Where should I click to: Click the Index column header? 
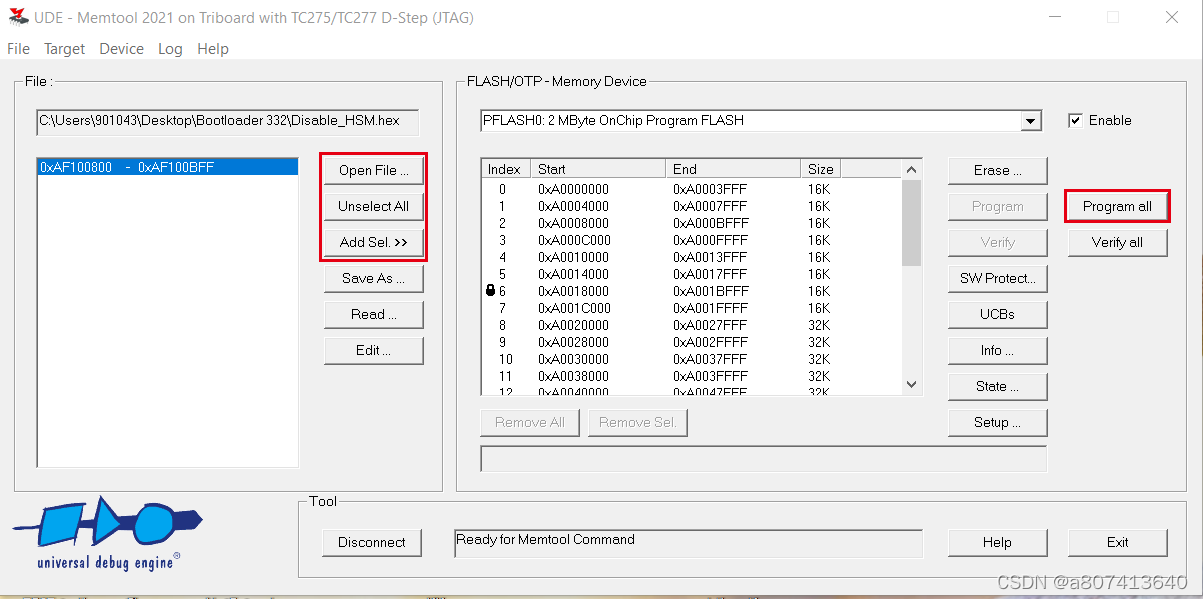[x=505, y=169]
